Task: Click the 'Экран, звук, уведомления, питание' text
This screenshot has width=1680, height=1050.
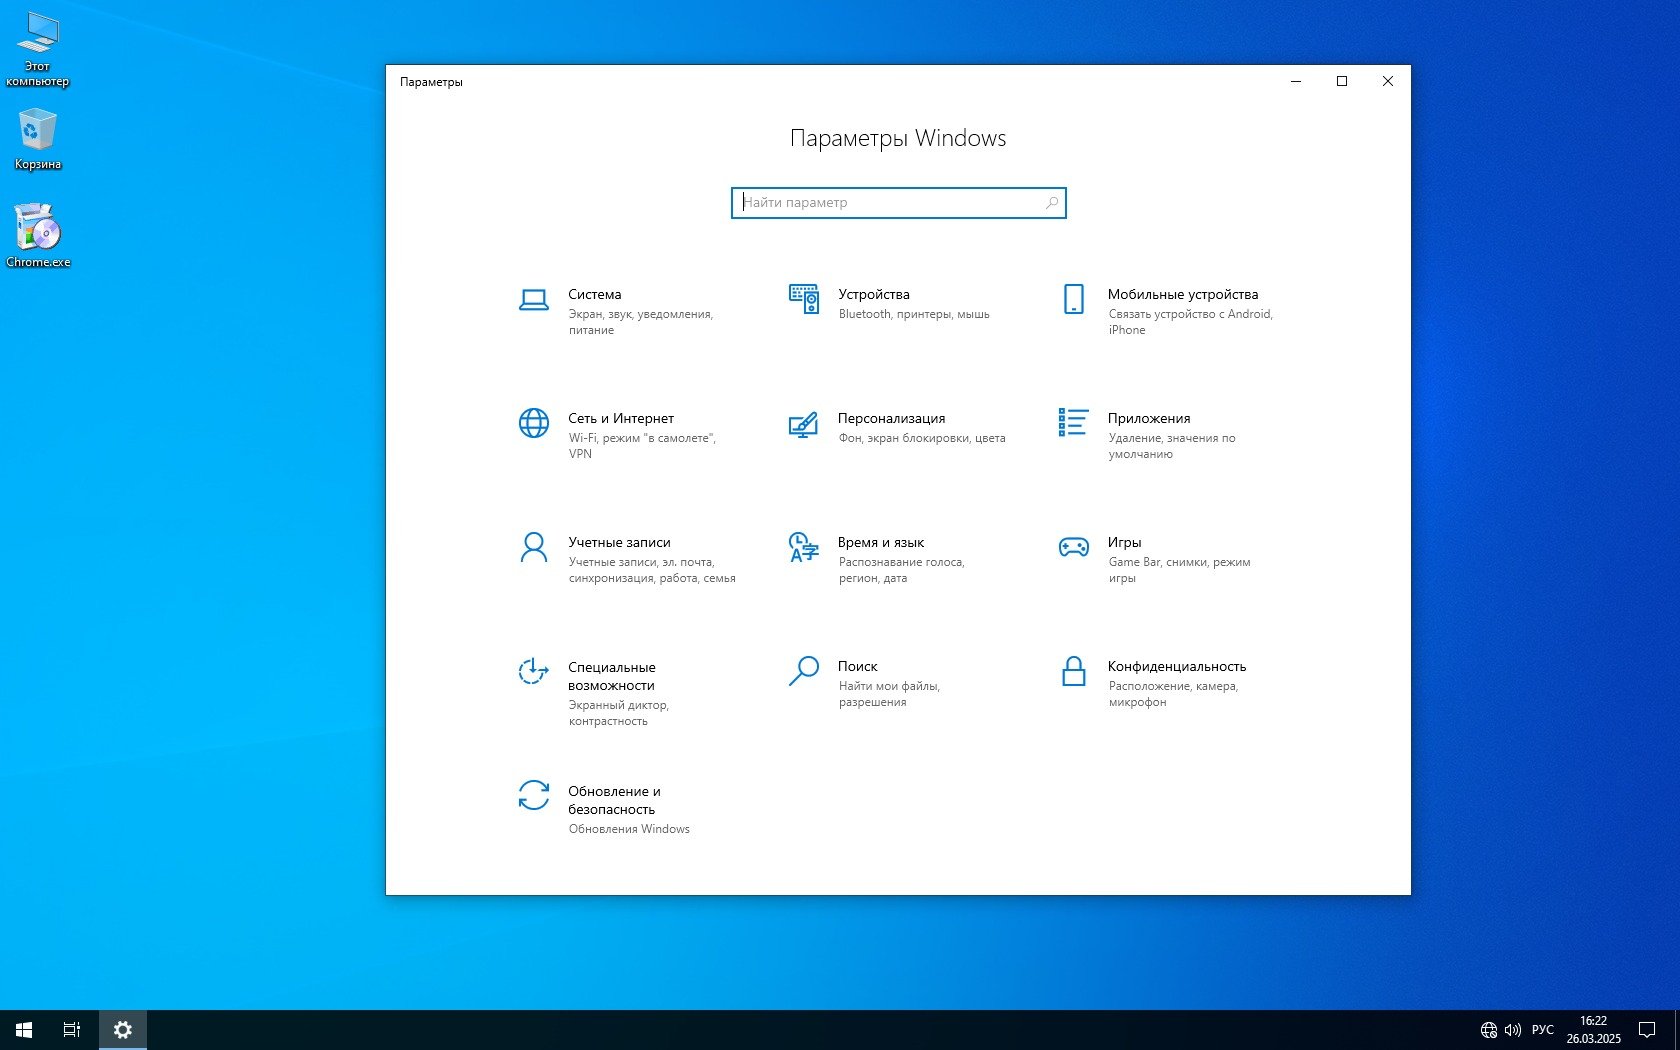Action: (641, 322)
